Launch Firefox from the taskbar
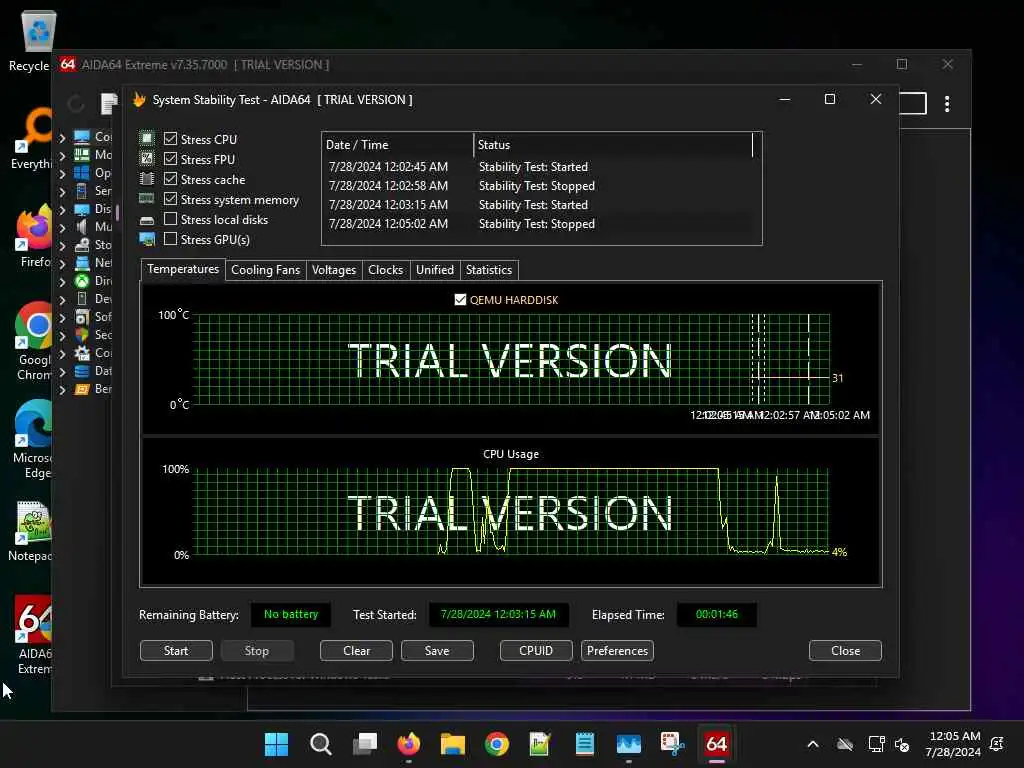The image size is (1024, 768). (x=409, y=744)
